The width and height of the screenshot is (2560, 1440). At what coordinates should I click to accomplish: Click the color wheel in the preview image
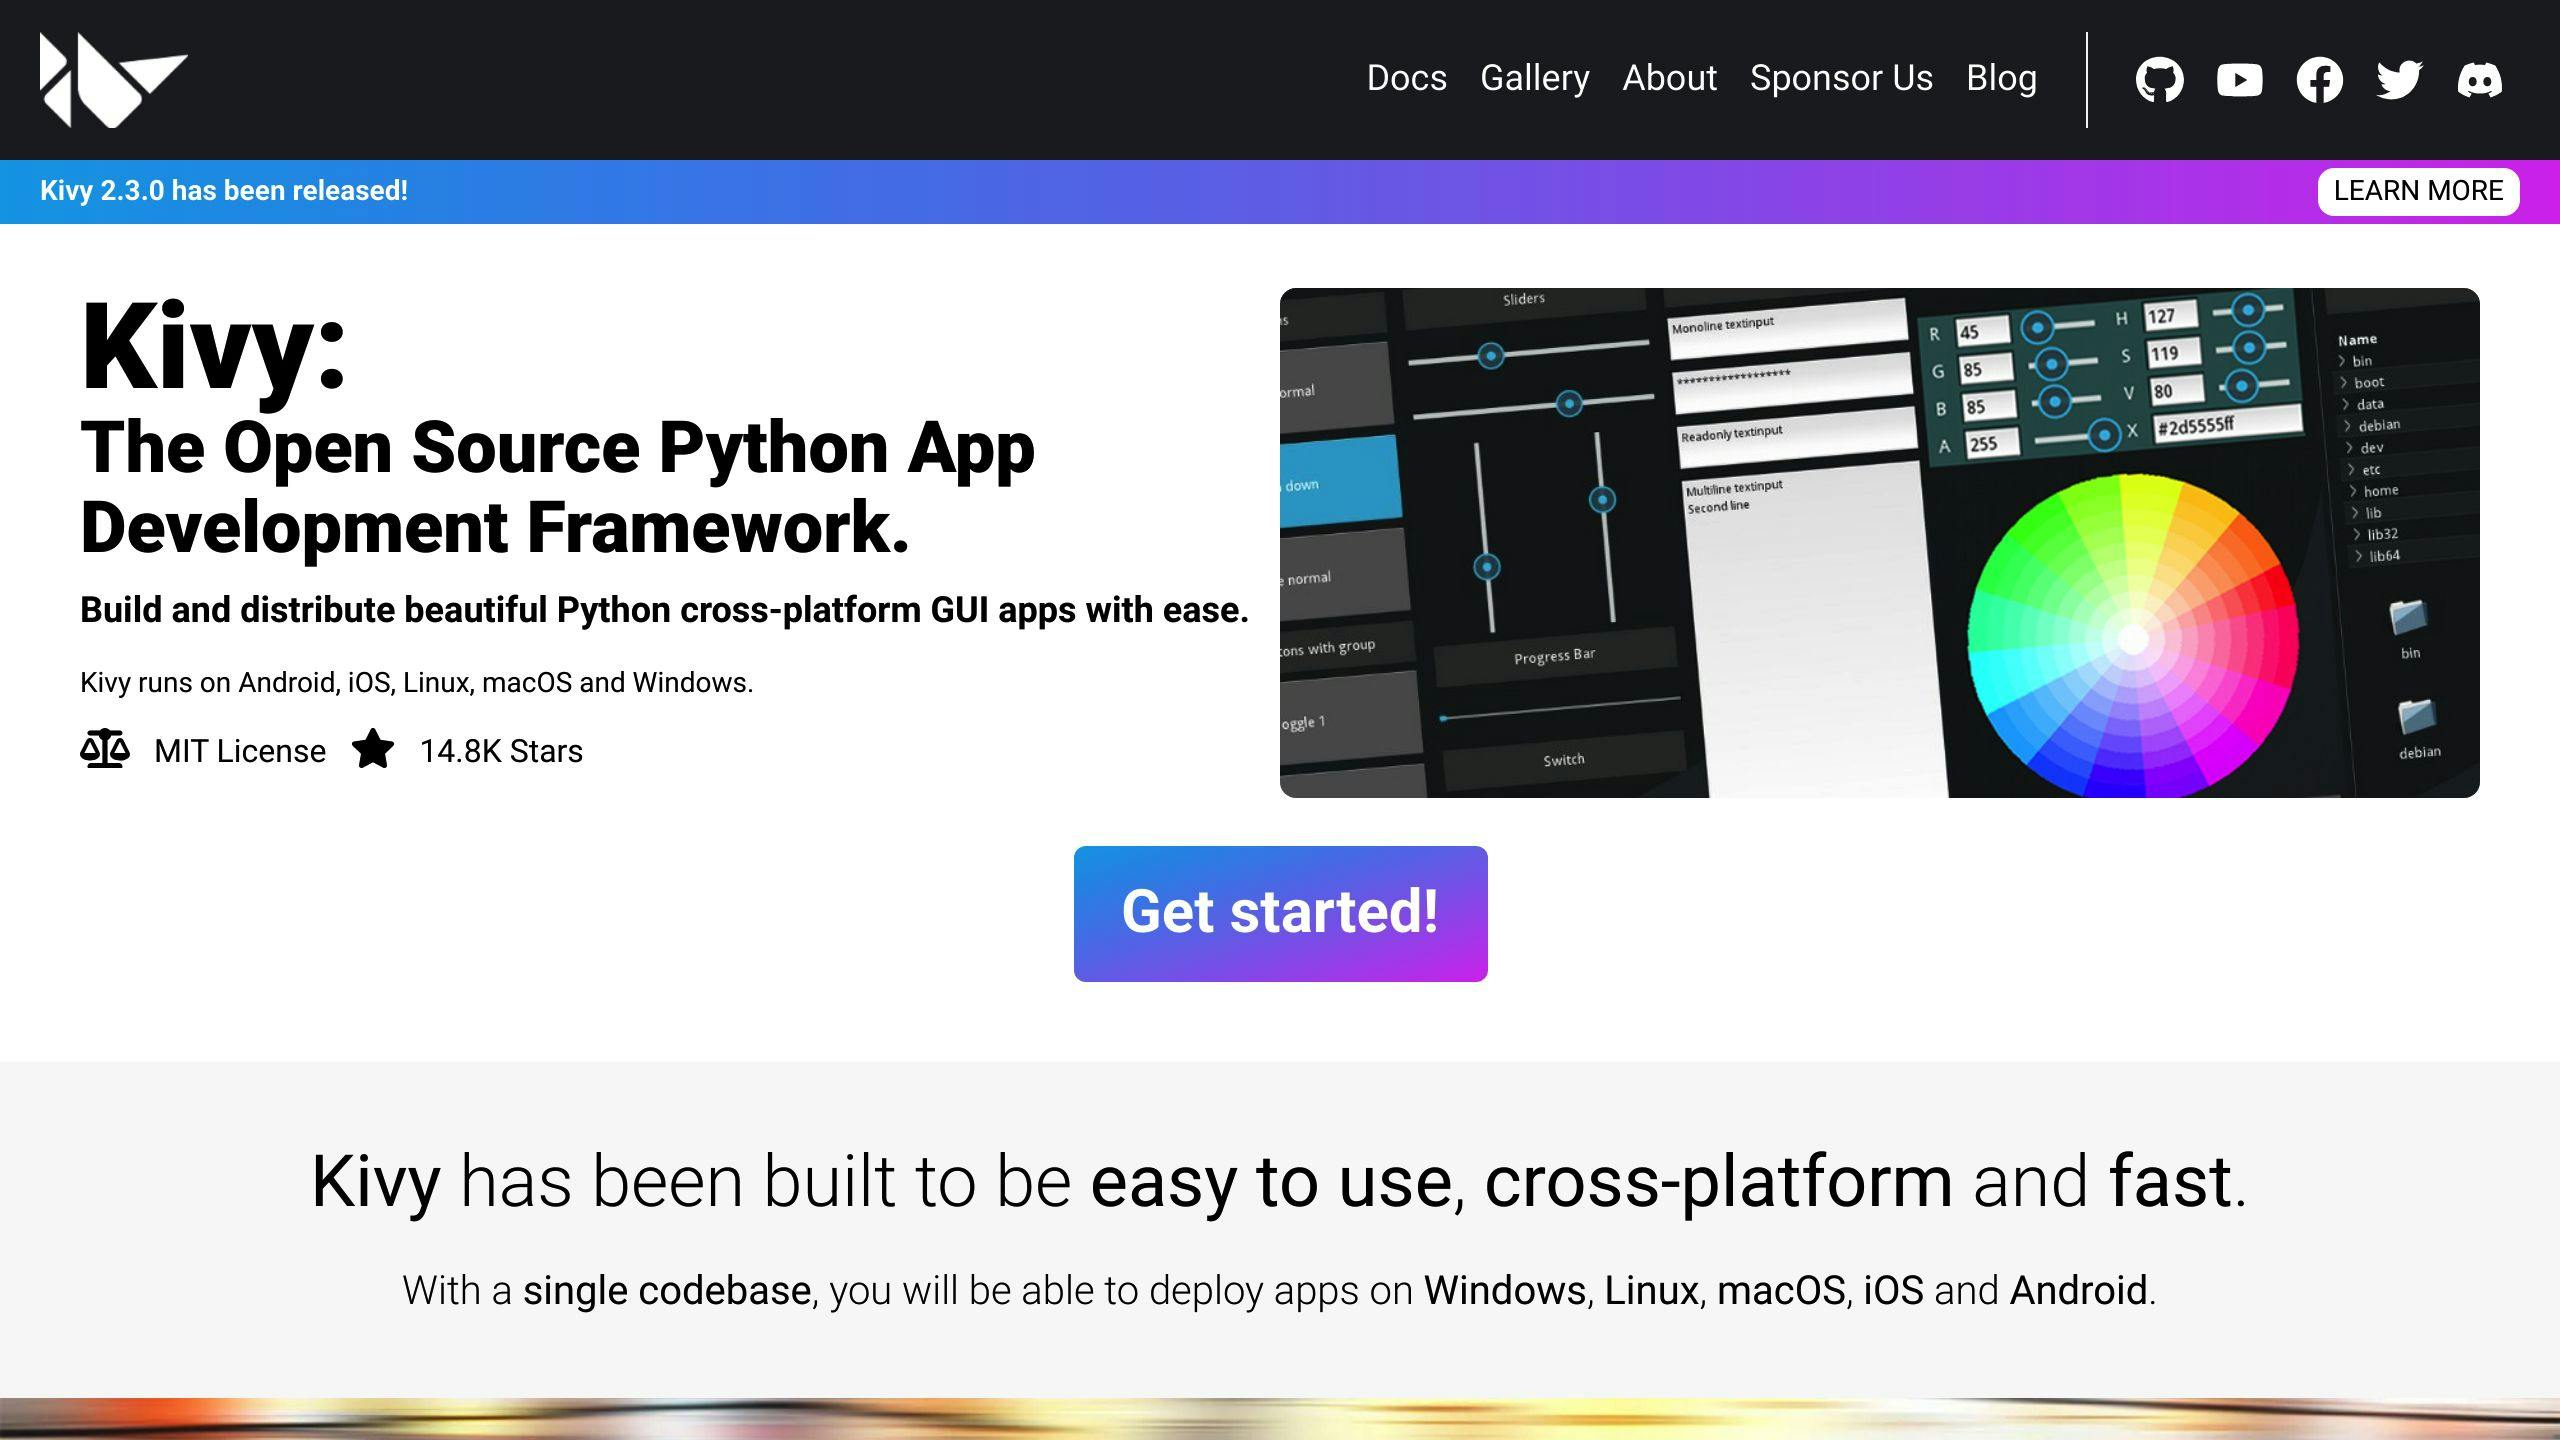[x=2132, y=638]
